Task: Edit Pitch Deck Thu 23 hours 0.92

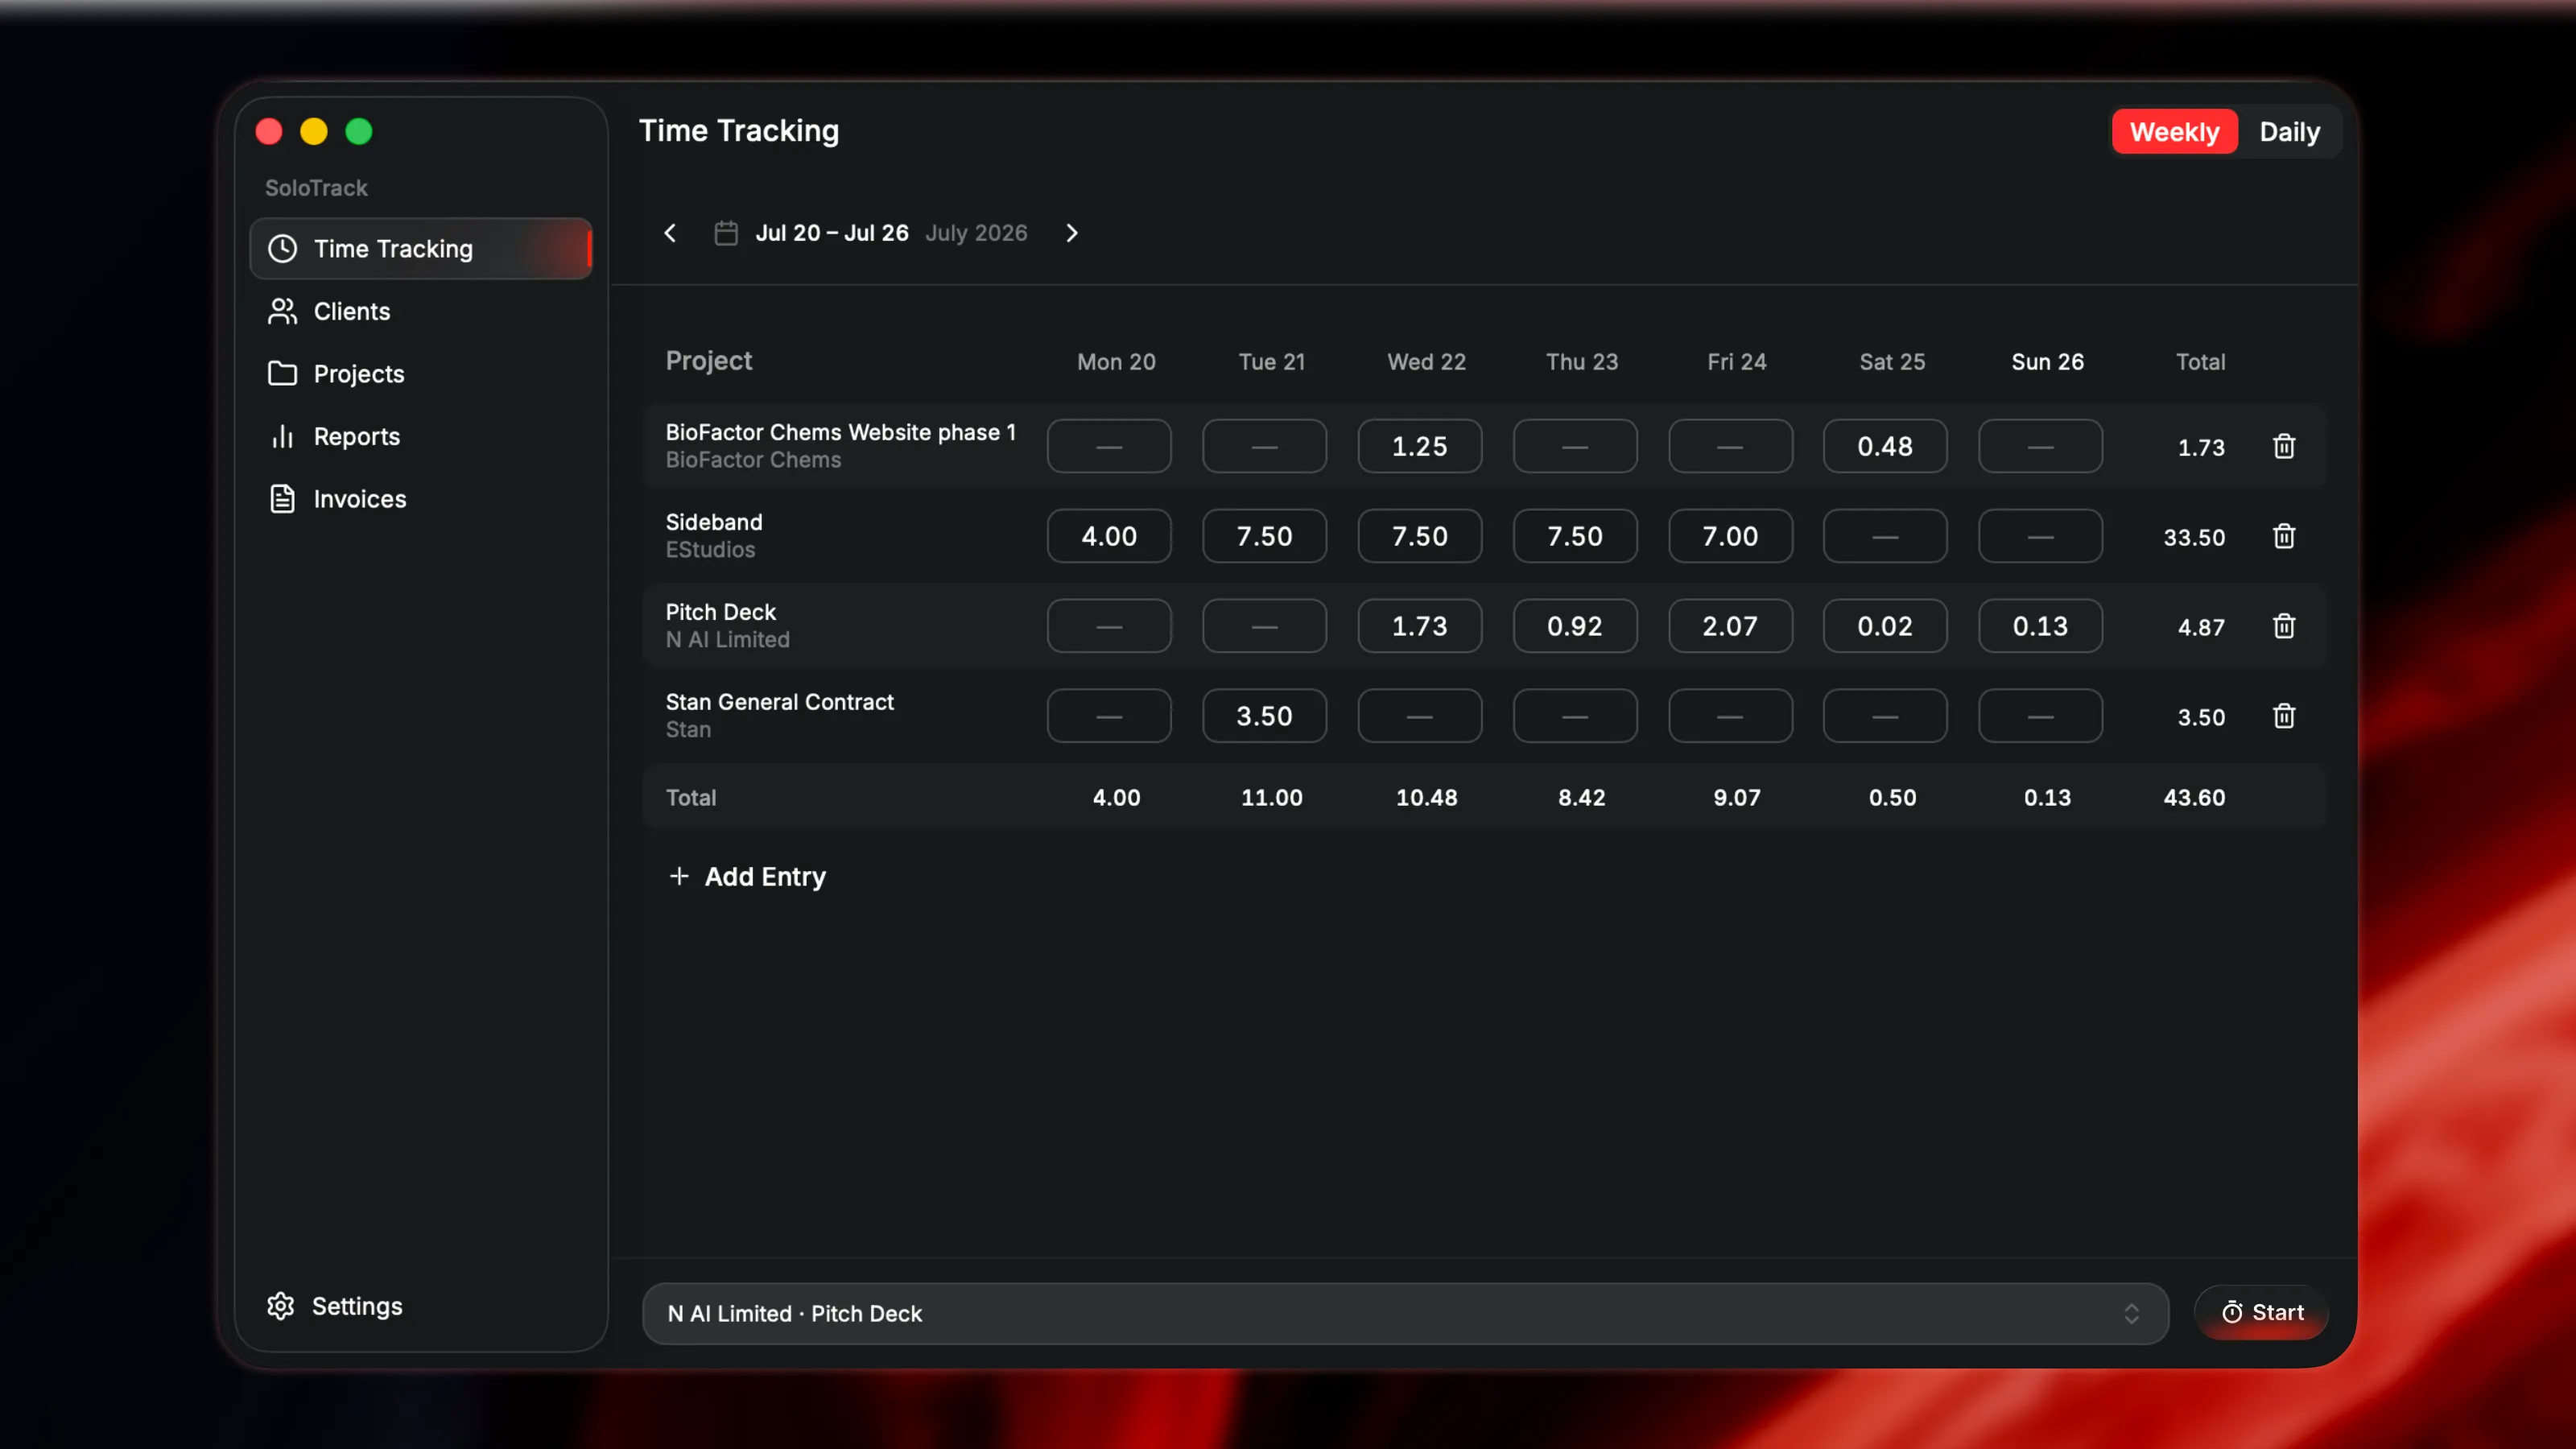Action: (x=1575, y=626)
